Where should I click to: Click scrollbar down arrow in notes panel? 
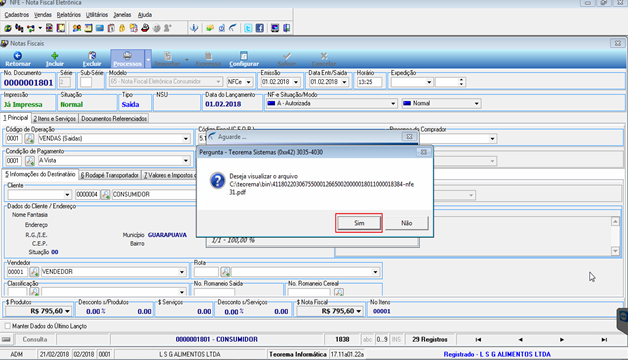pos(616,251)
